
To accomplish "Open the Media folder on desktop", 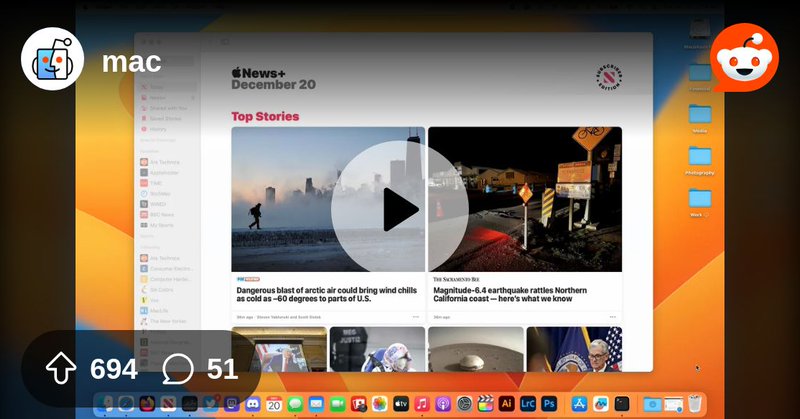I will pos(699,118).
